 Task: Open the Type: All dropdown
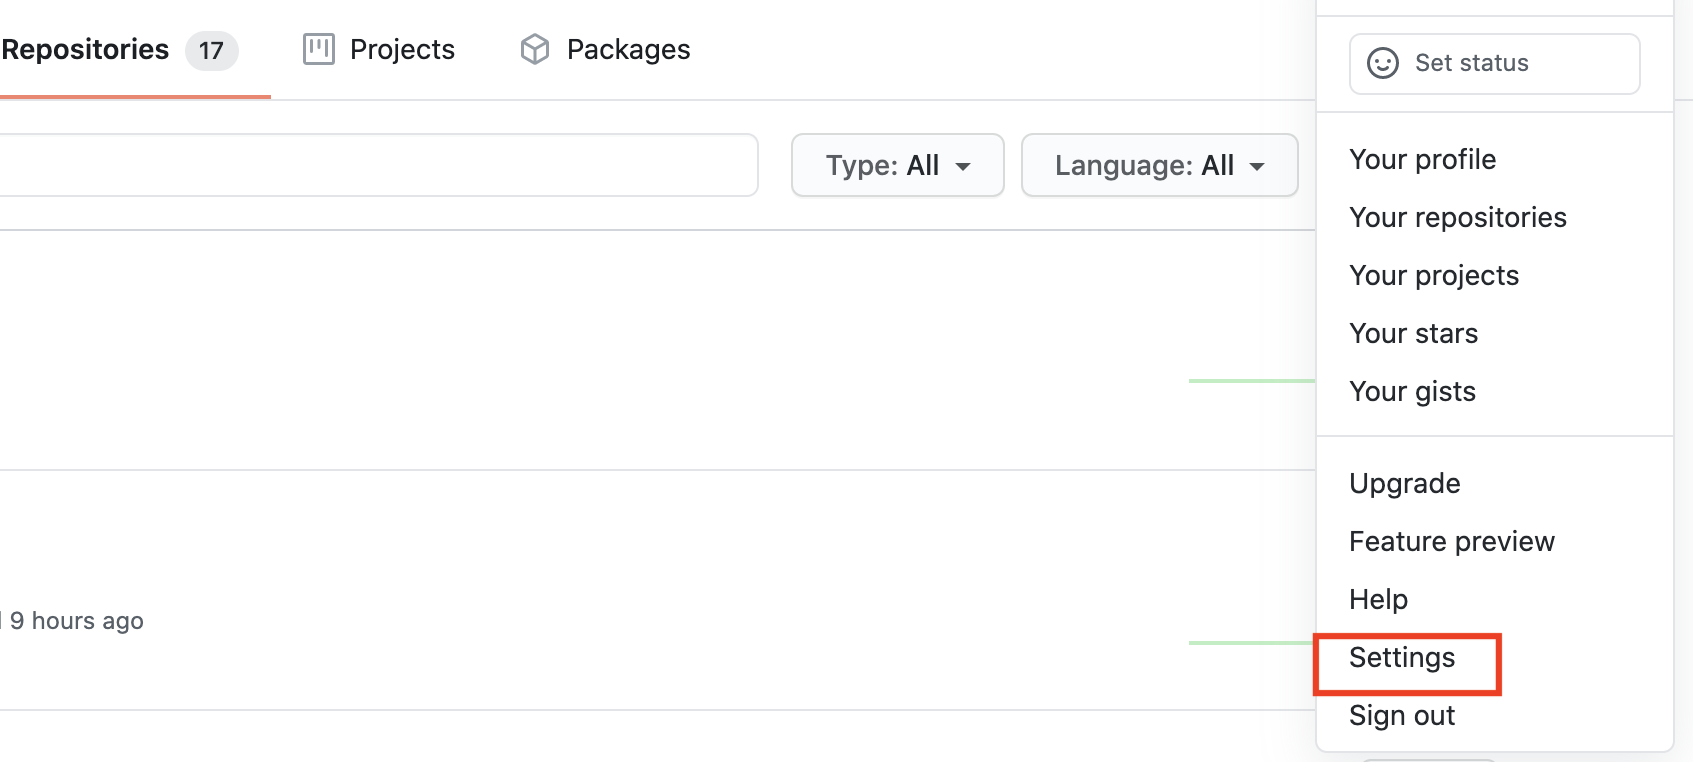897,165
